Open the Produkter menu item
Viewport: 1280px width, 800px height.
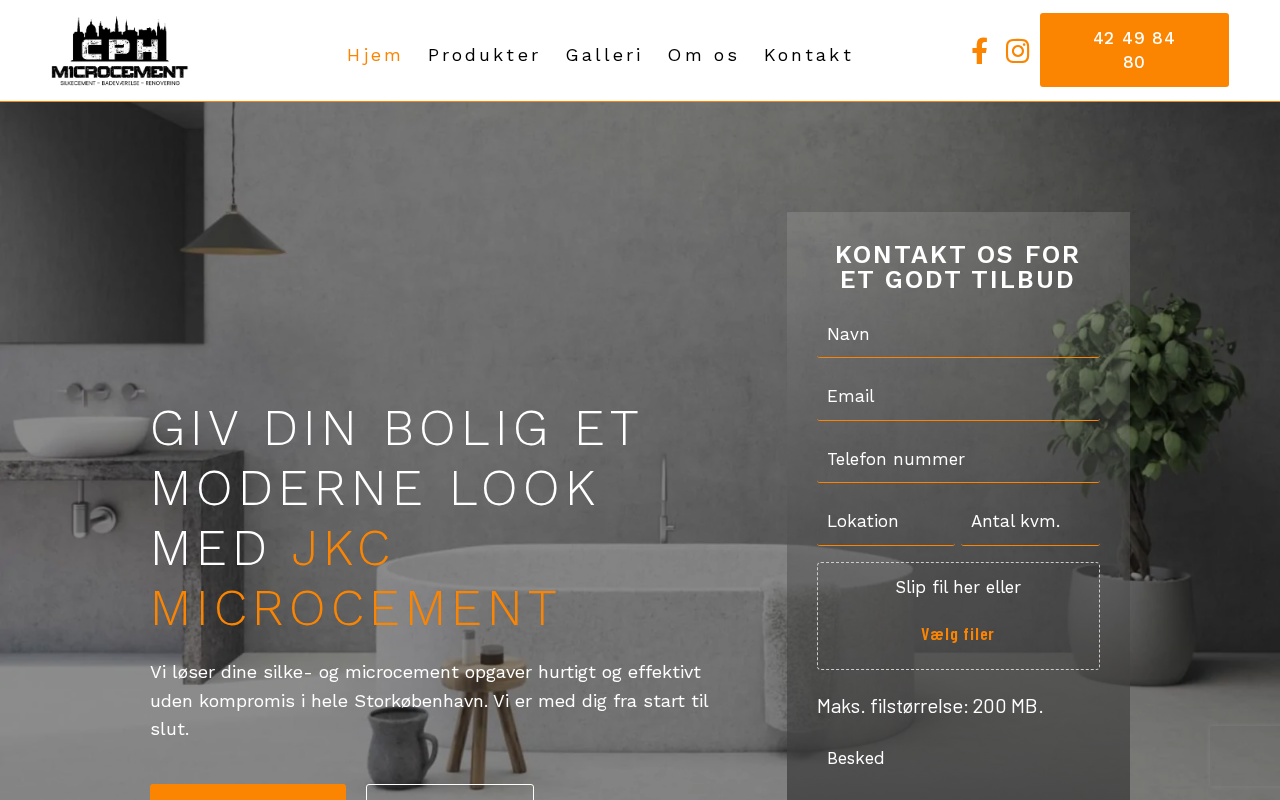click(x=484, y=55)
